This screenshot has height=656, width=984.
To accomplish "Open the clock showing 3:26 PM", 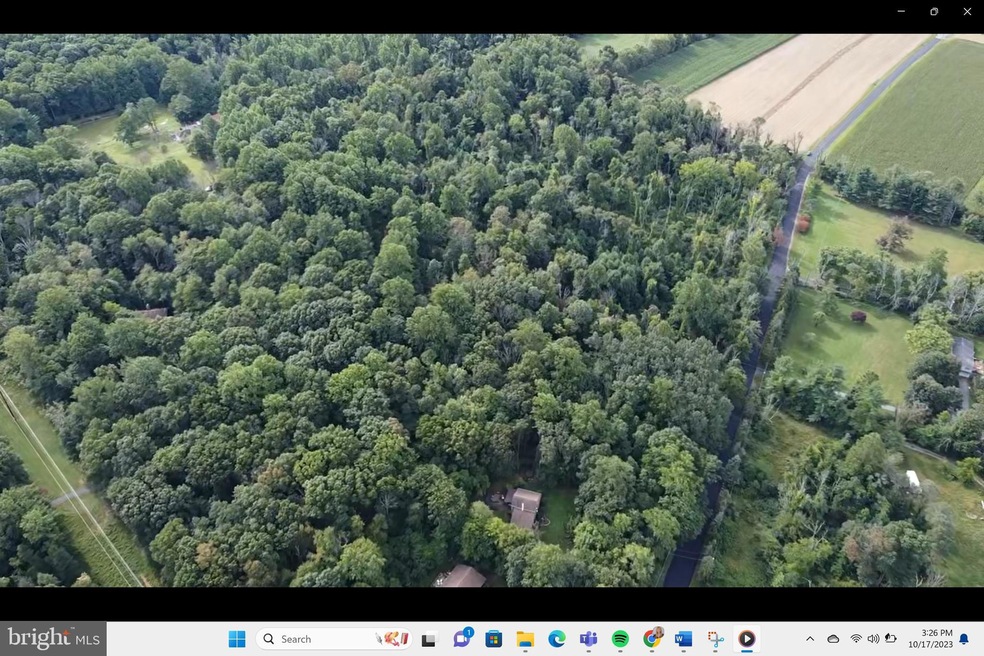I will (x=930, y=638).
